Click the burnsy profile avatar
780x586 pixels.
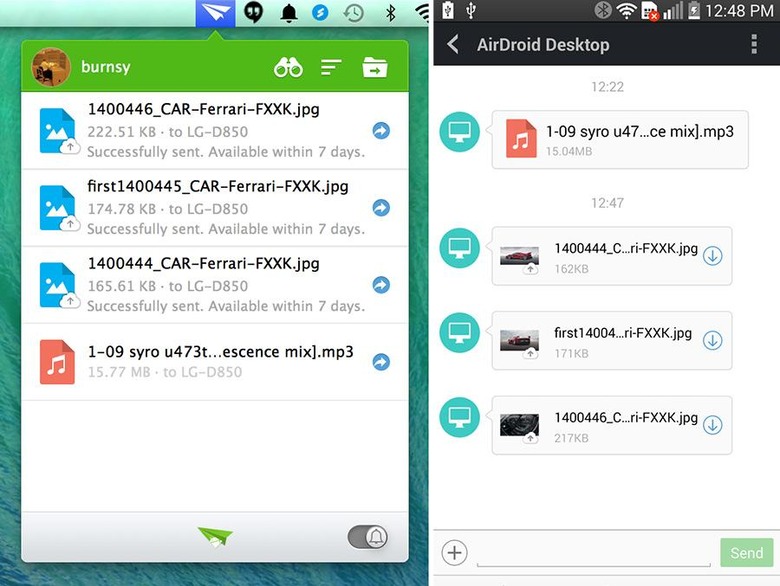tap(50, 67)
